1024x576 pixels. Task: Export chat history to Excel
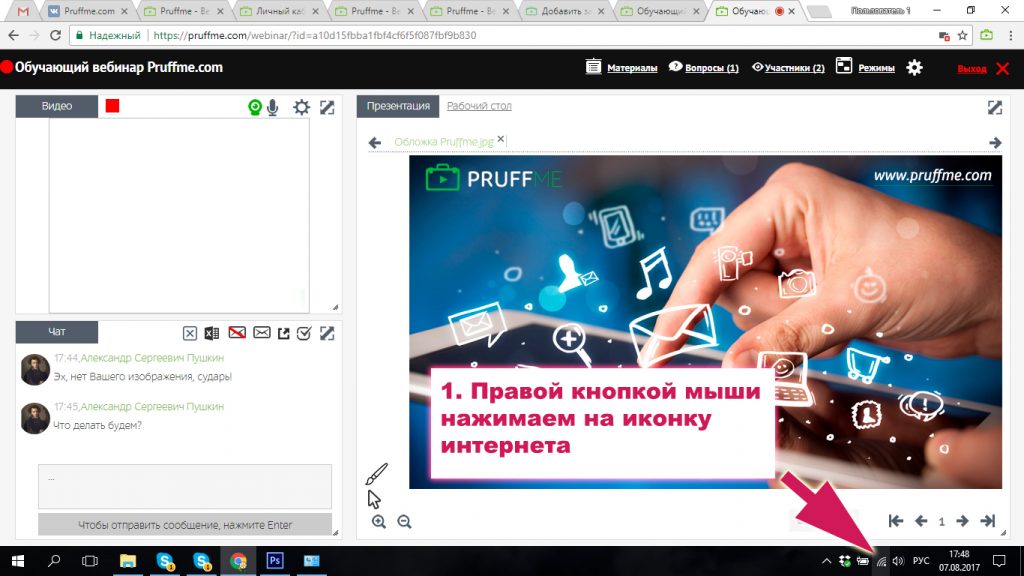(x=211, y=331)
